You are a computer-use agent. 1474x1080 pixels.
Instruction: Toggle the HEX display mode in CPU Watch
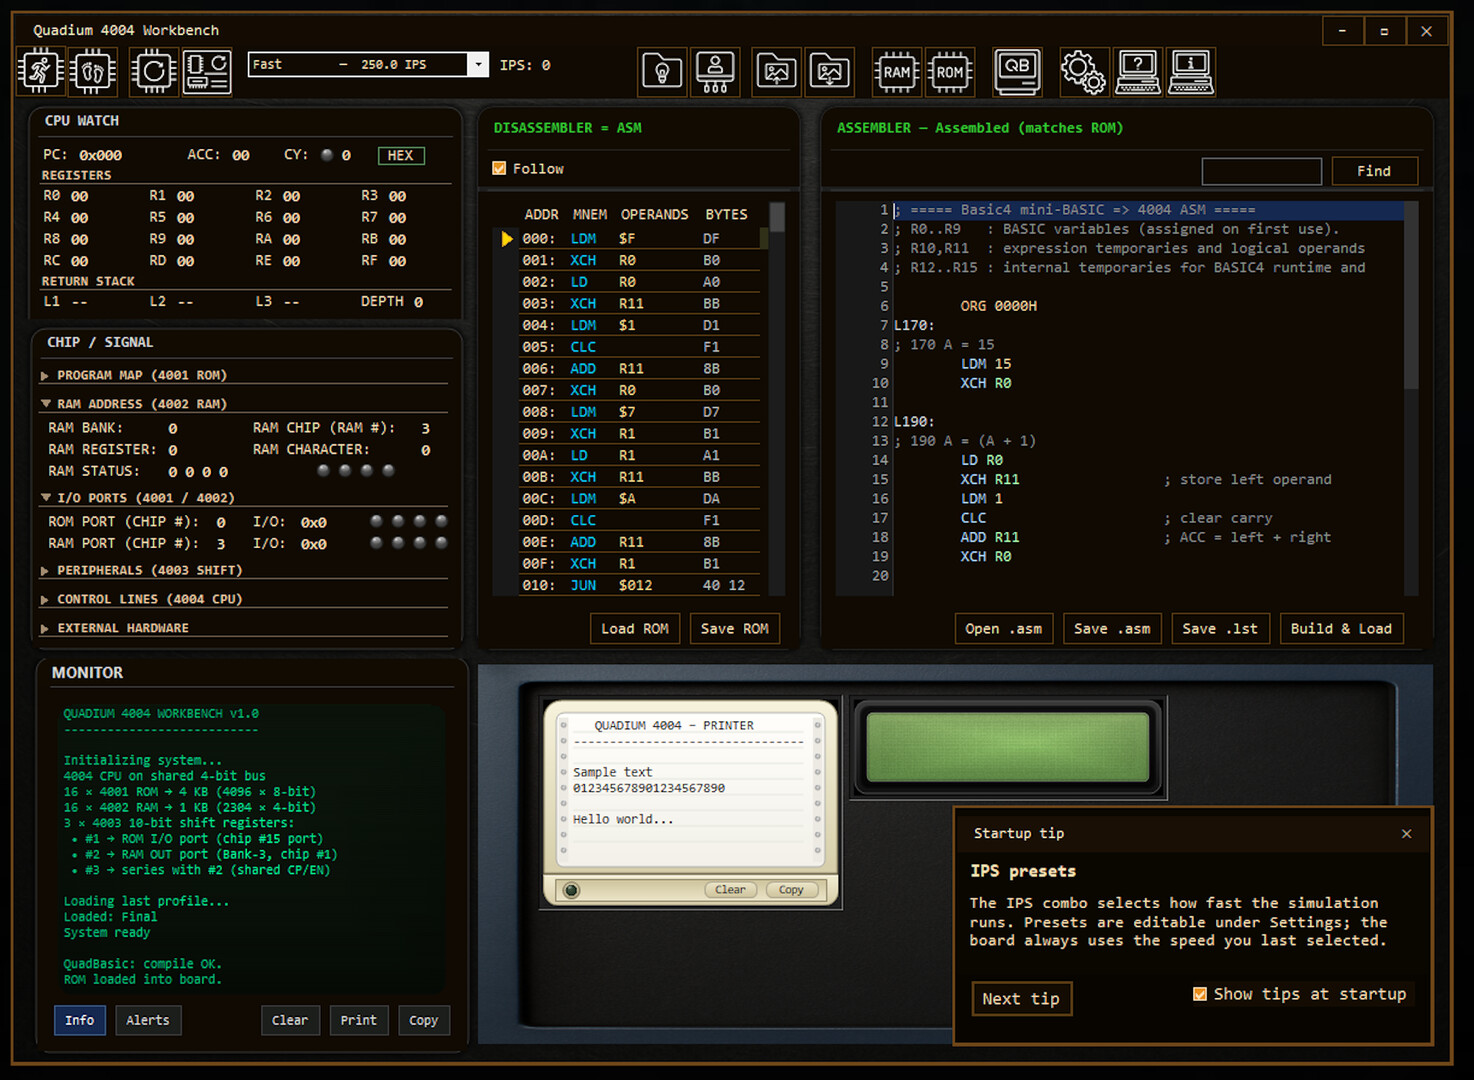click(x=400, y=155)
